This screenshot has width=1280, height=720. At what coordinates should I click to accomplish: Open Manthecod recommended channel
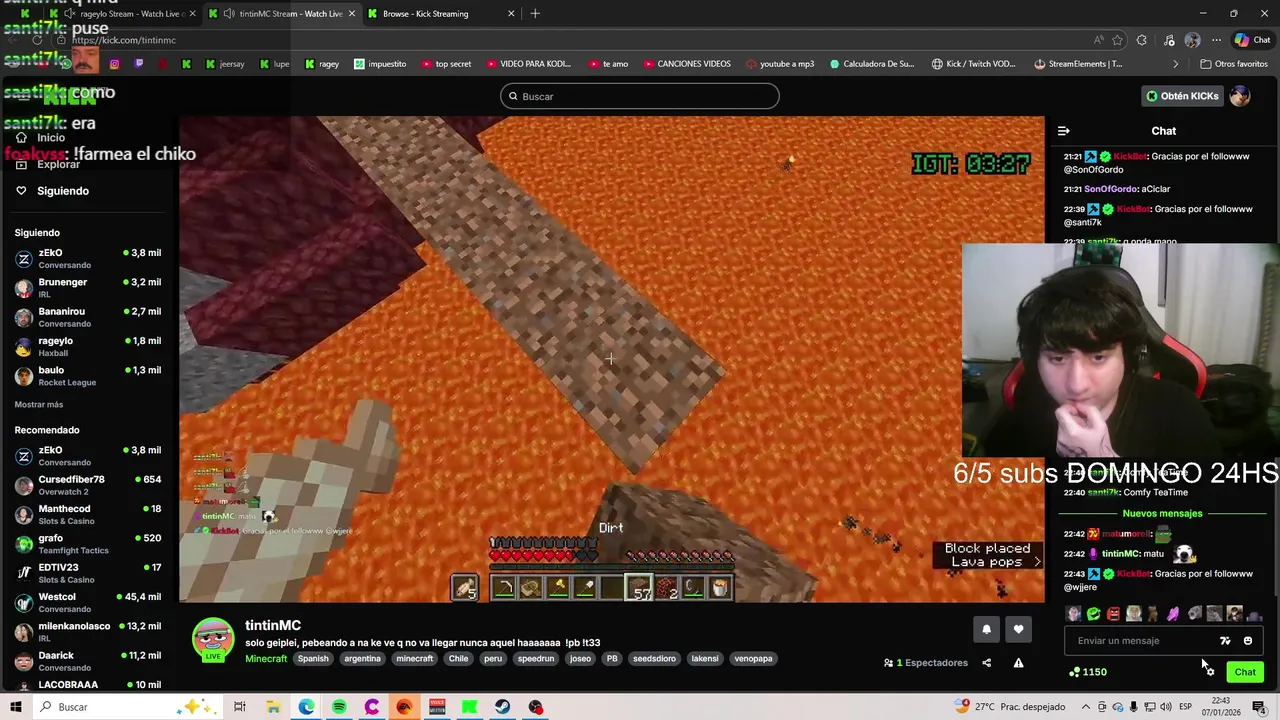[x=88, y=514]
